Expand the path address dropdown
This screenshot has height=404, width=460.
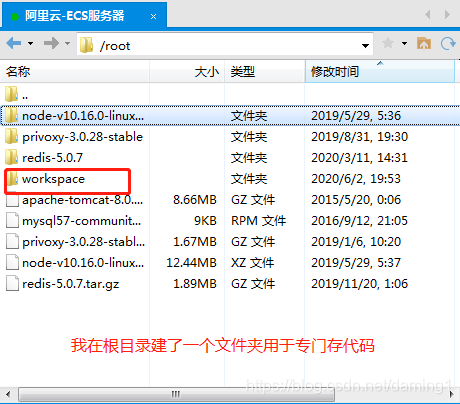(365, 46)
